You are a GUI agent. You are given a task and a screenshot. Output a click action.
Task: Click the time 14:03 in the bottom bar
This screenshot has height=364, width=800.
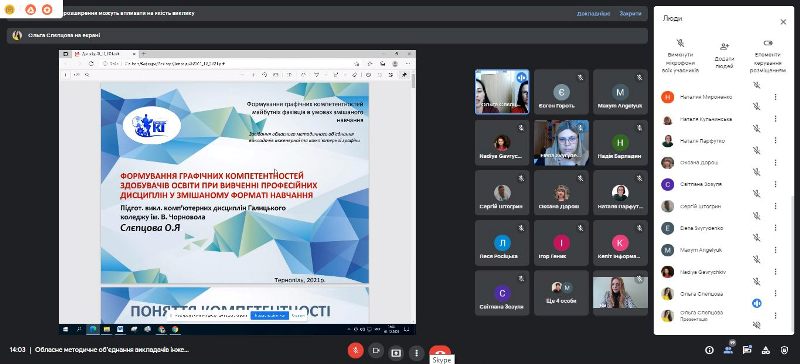tap(17, 350)
